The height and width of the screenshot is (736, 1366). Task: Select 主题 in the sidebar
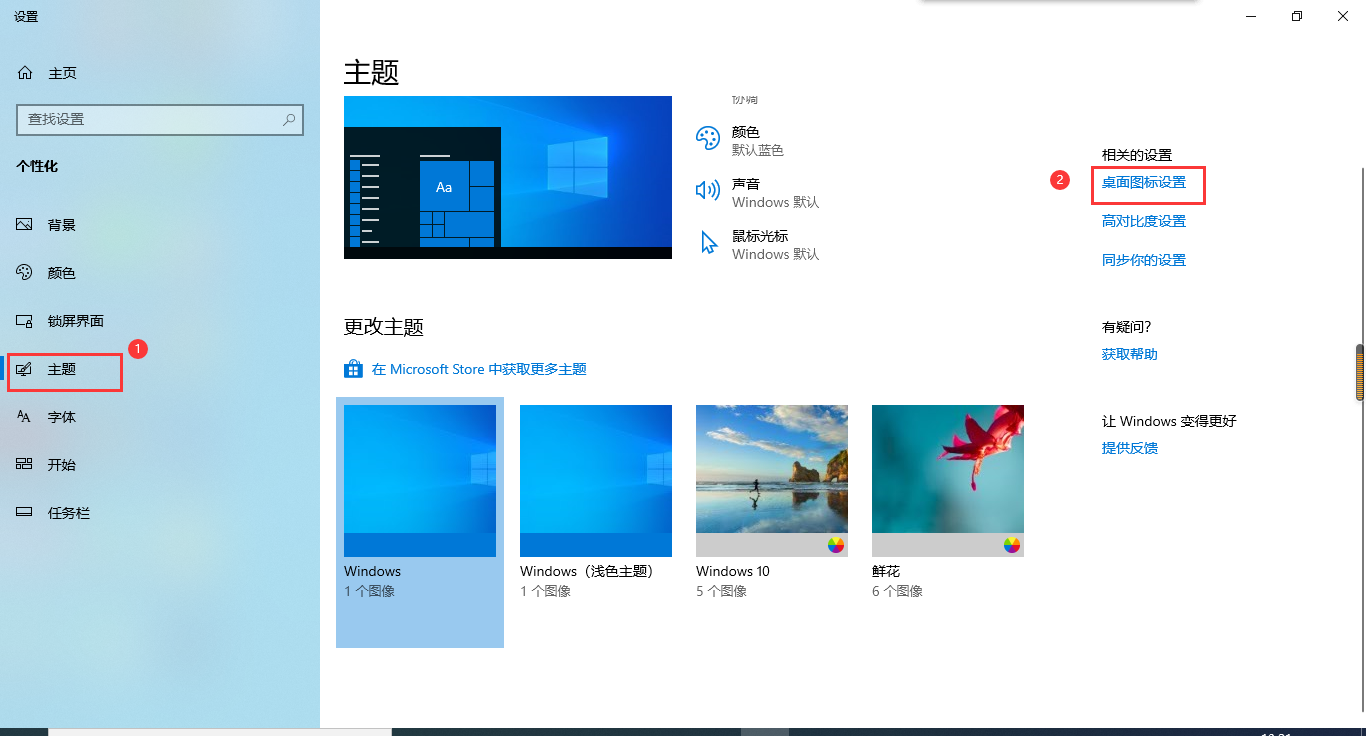[x=160, y=369]
